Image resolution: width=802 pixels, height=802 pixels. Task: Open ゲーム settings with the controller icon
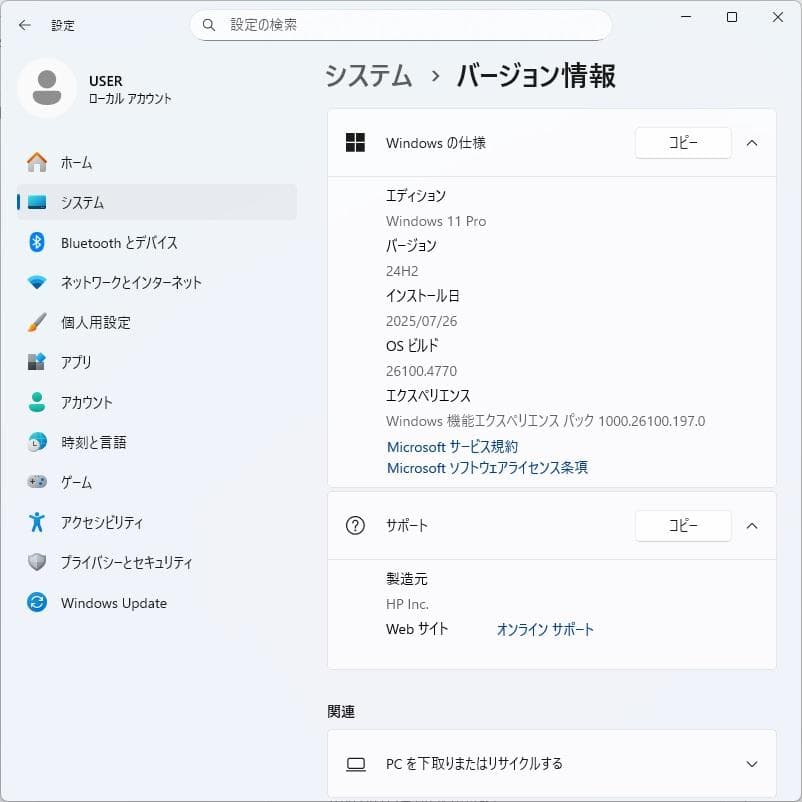pos(35,482)
